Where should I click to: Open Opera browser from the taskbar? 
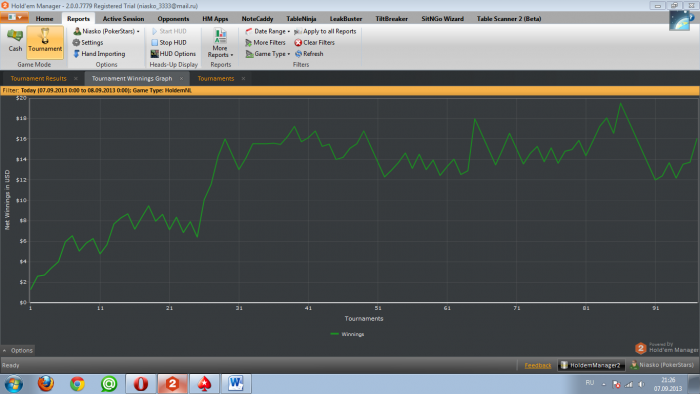tap(141, 384)
